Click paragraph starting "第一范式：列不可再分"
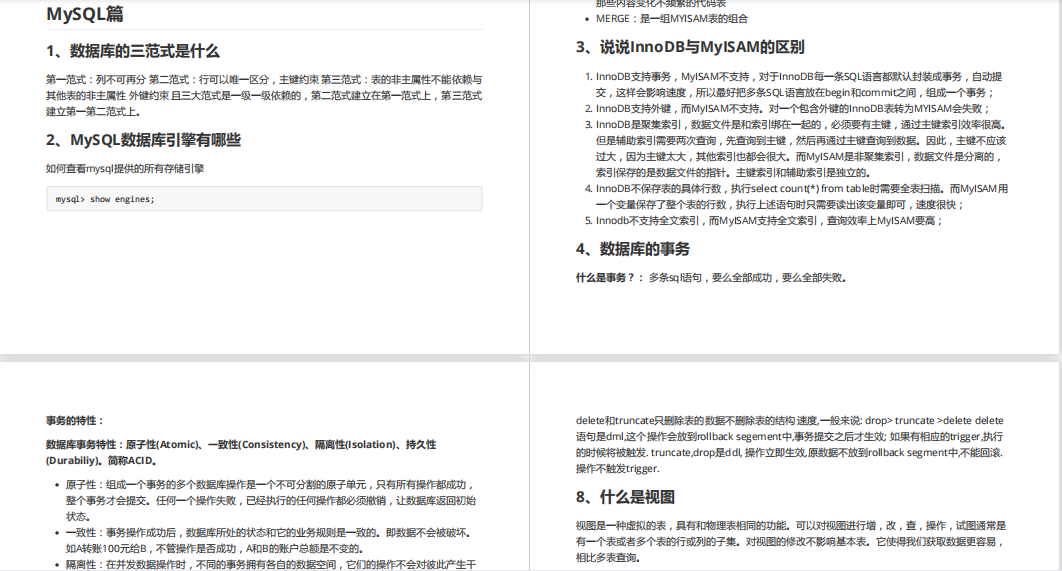The height and width of the screenshot is (571, 1062). coord(264,96)
